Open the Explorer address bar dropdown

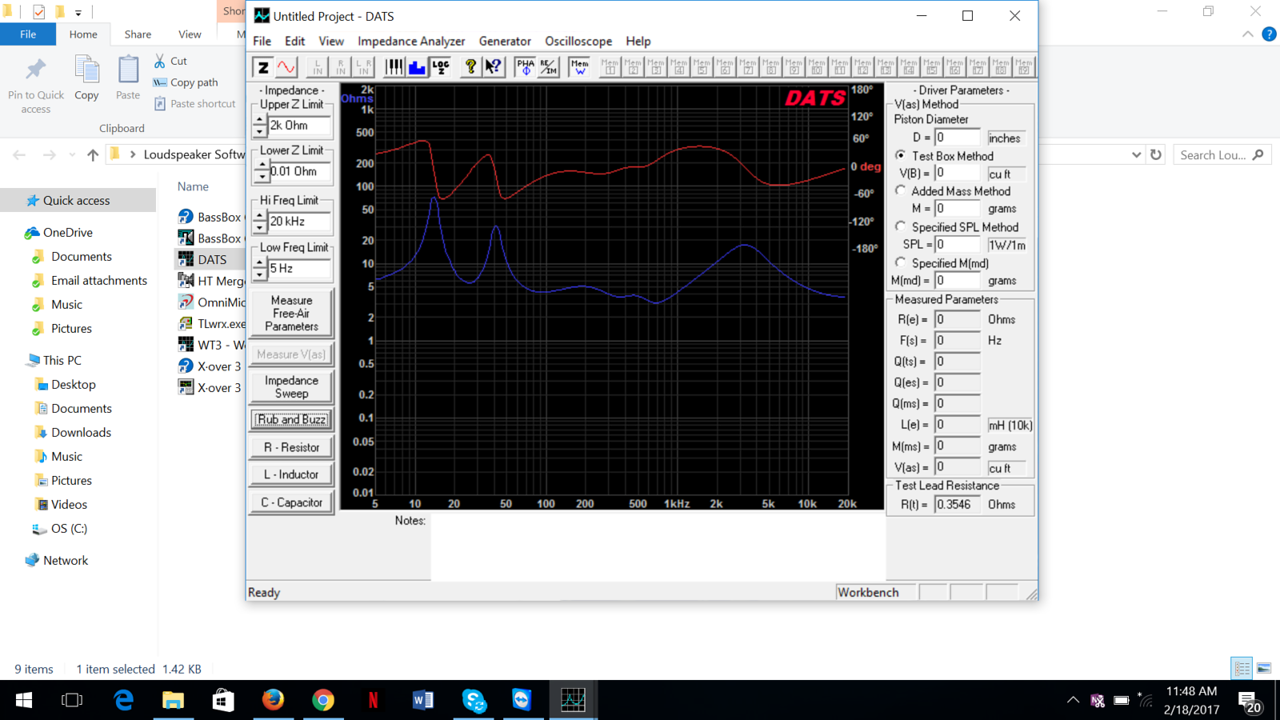point(1136,155)
